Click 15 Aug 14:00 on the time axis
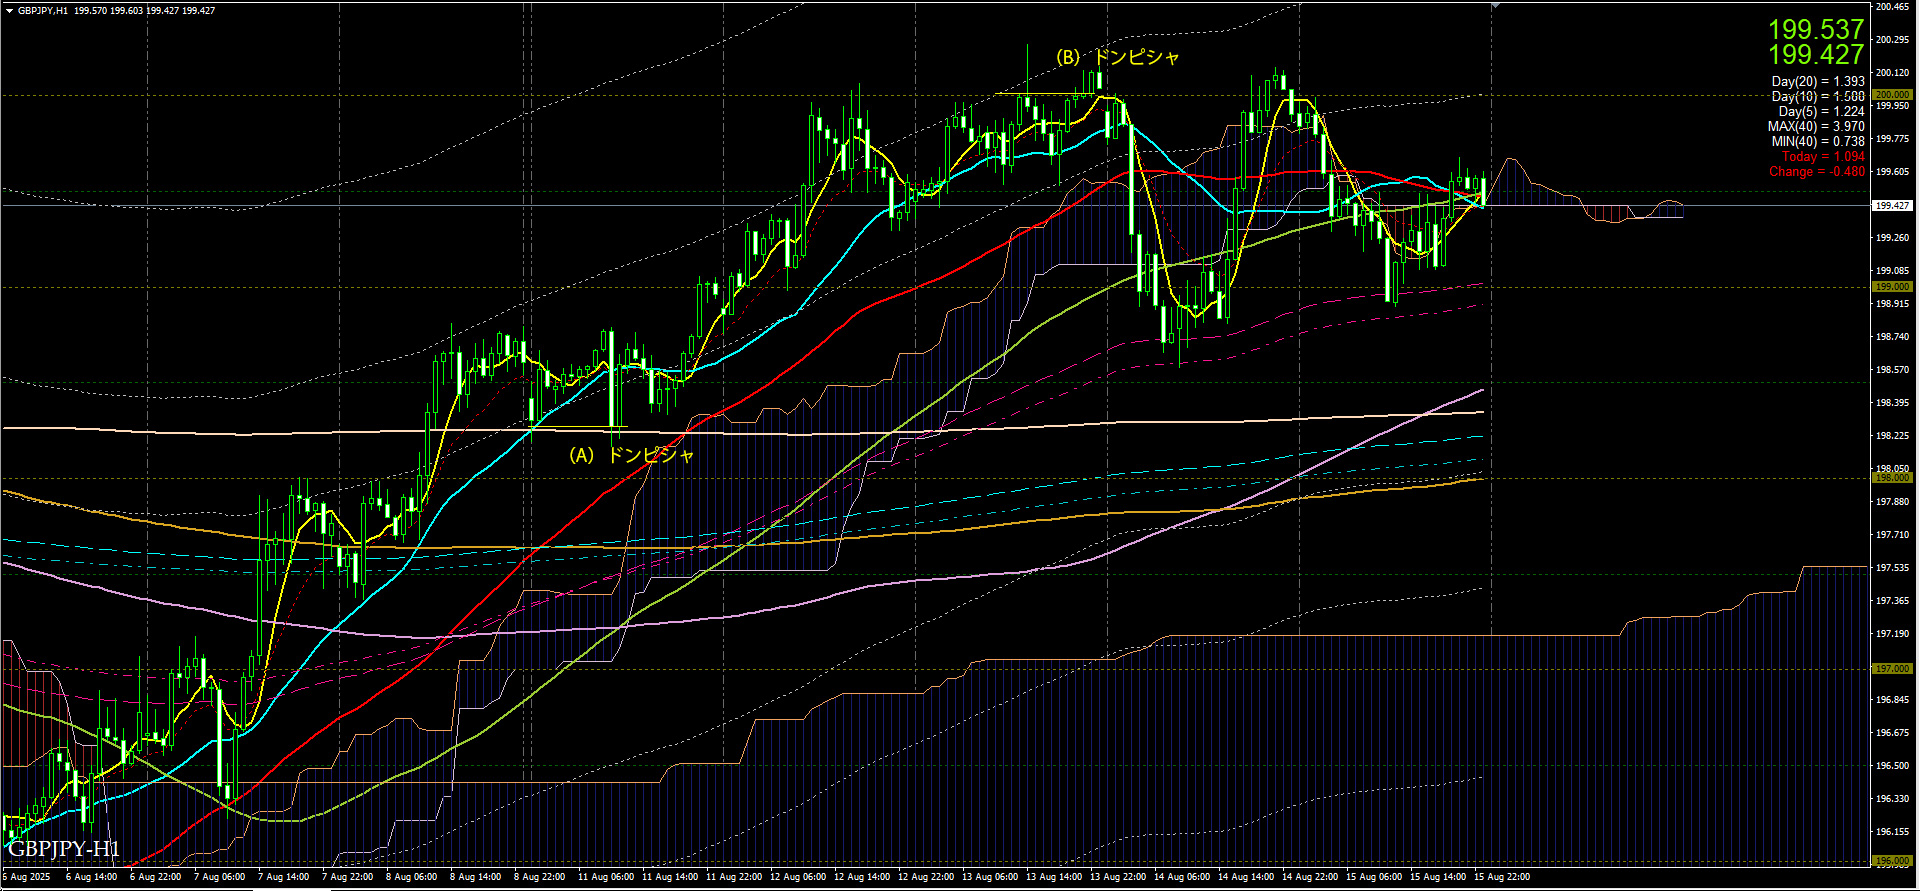This screenshot has width=1920, height=891. tap(1438, 877)
